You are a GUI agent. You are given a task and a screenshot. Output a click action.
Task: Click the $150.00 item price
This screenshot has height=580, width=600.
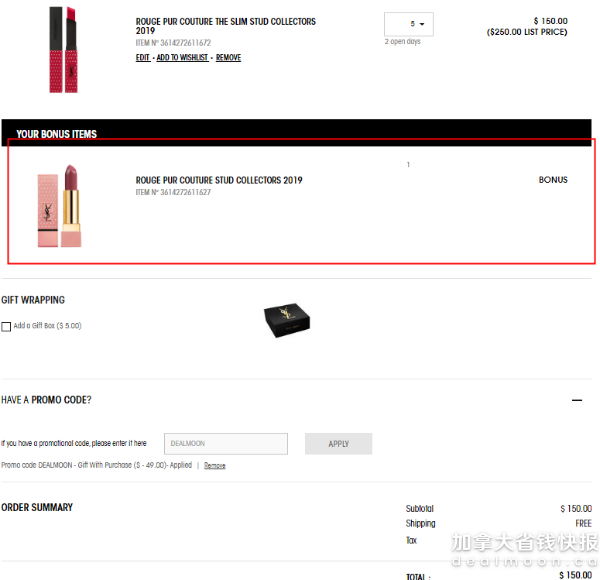[551, 21]
